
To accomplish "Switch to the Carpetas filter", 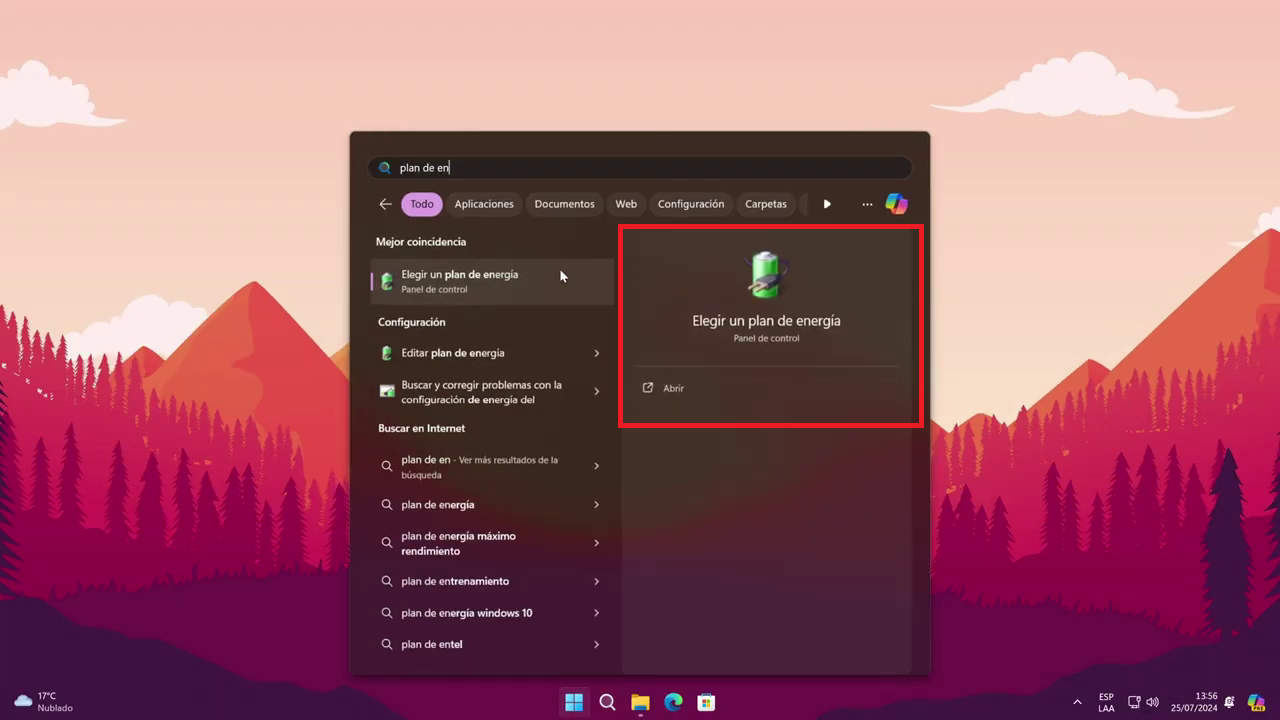I will click(766, 204).
